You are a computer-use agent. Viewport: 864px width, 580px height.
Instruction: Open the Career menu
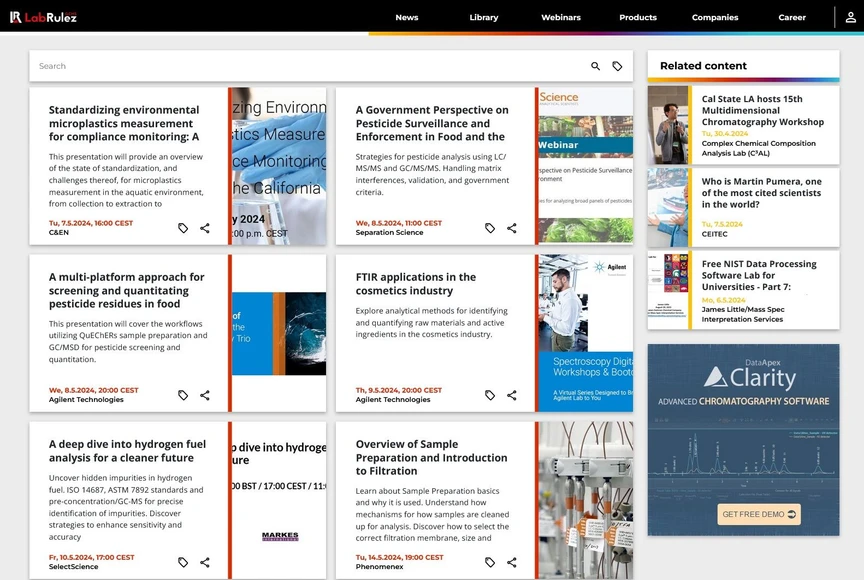[792, 17]
